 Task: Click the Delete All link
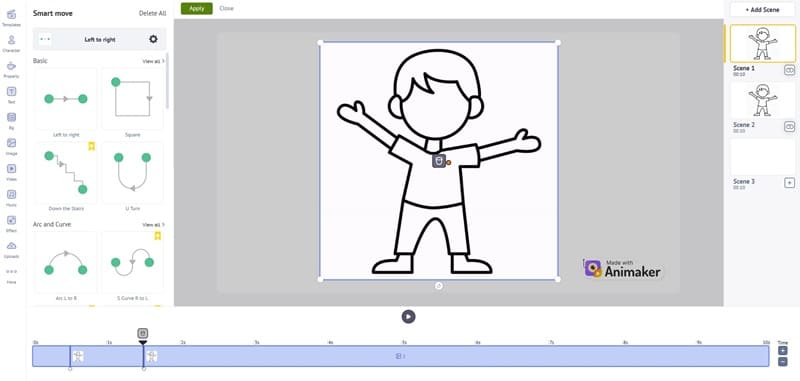152,13
